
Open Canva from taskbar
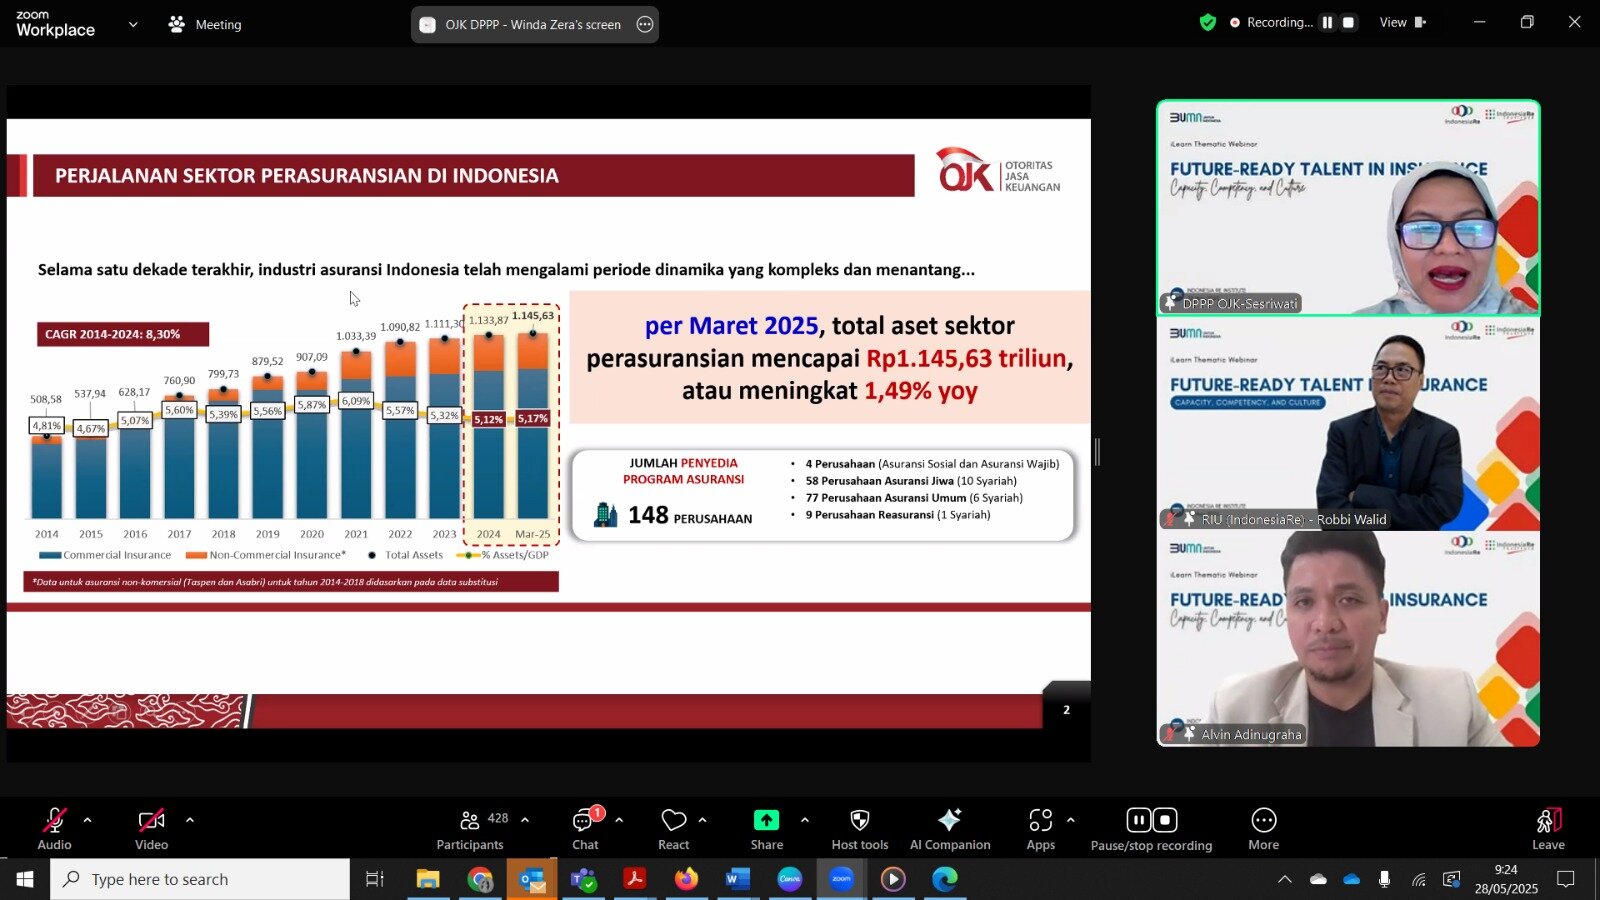790,879
